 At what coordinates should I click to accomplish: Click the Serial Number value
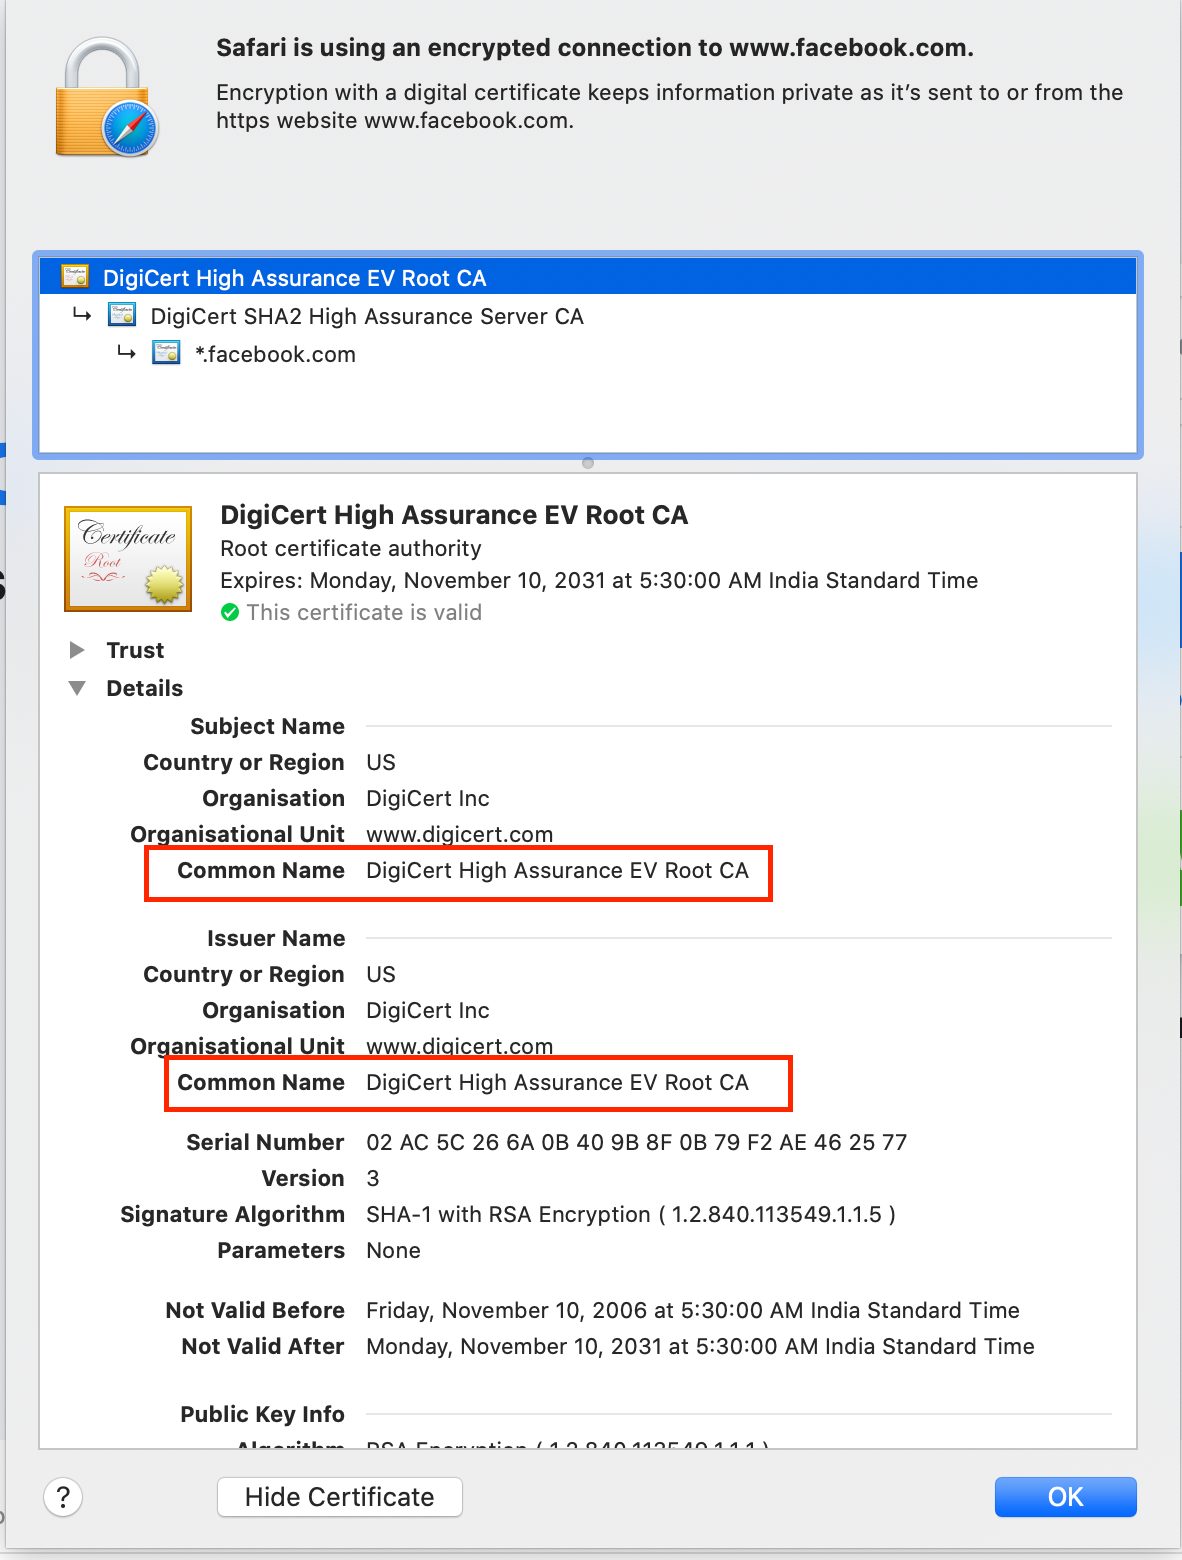[637, 1142]
